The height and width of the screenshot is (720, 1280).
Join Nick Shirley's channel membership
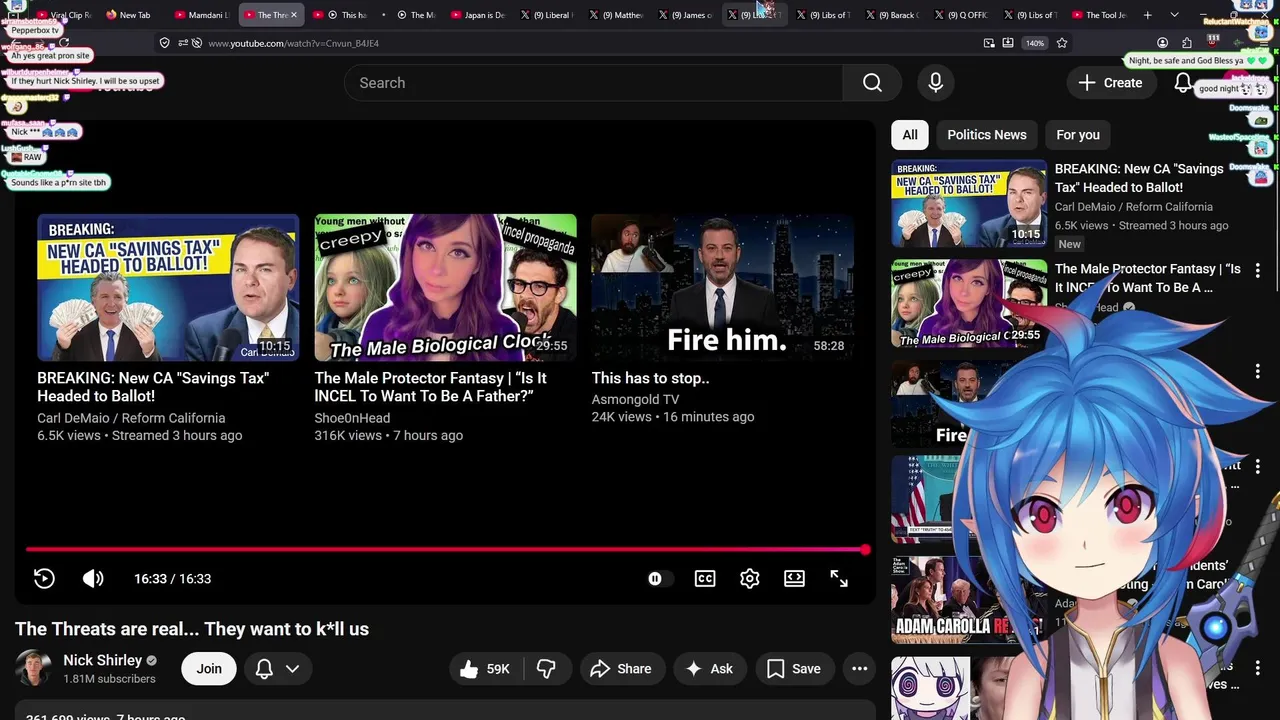coord(209,669)
